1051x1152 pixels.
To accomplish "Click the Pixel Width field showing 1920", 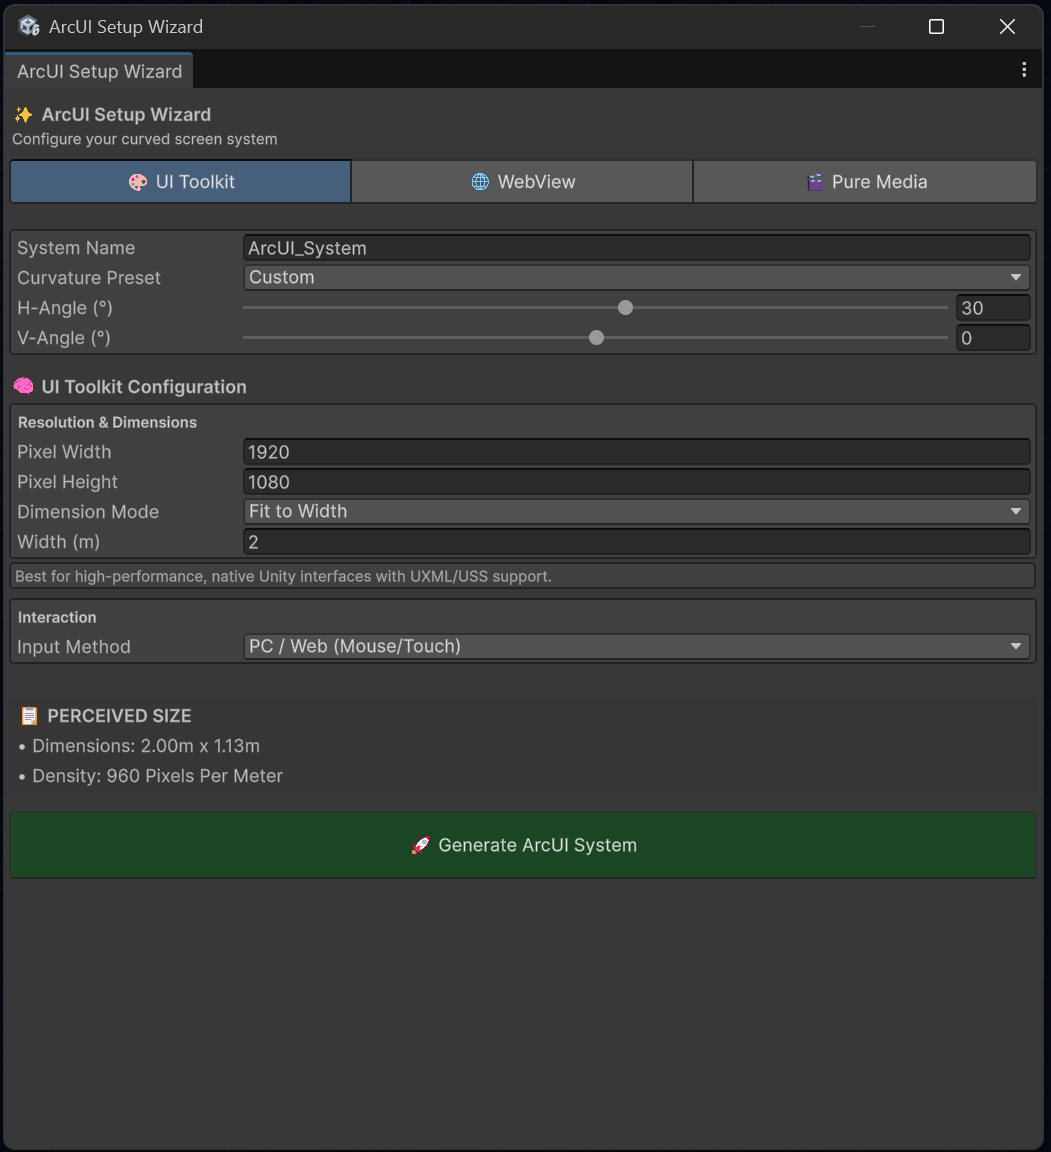I will click(x=636, y=452).
